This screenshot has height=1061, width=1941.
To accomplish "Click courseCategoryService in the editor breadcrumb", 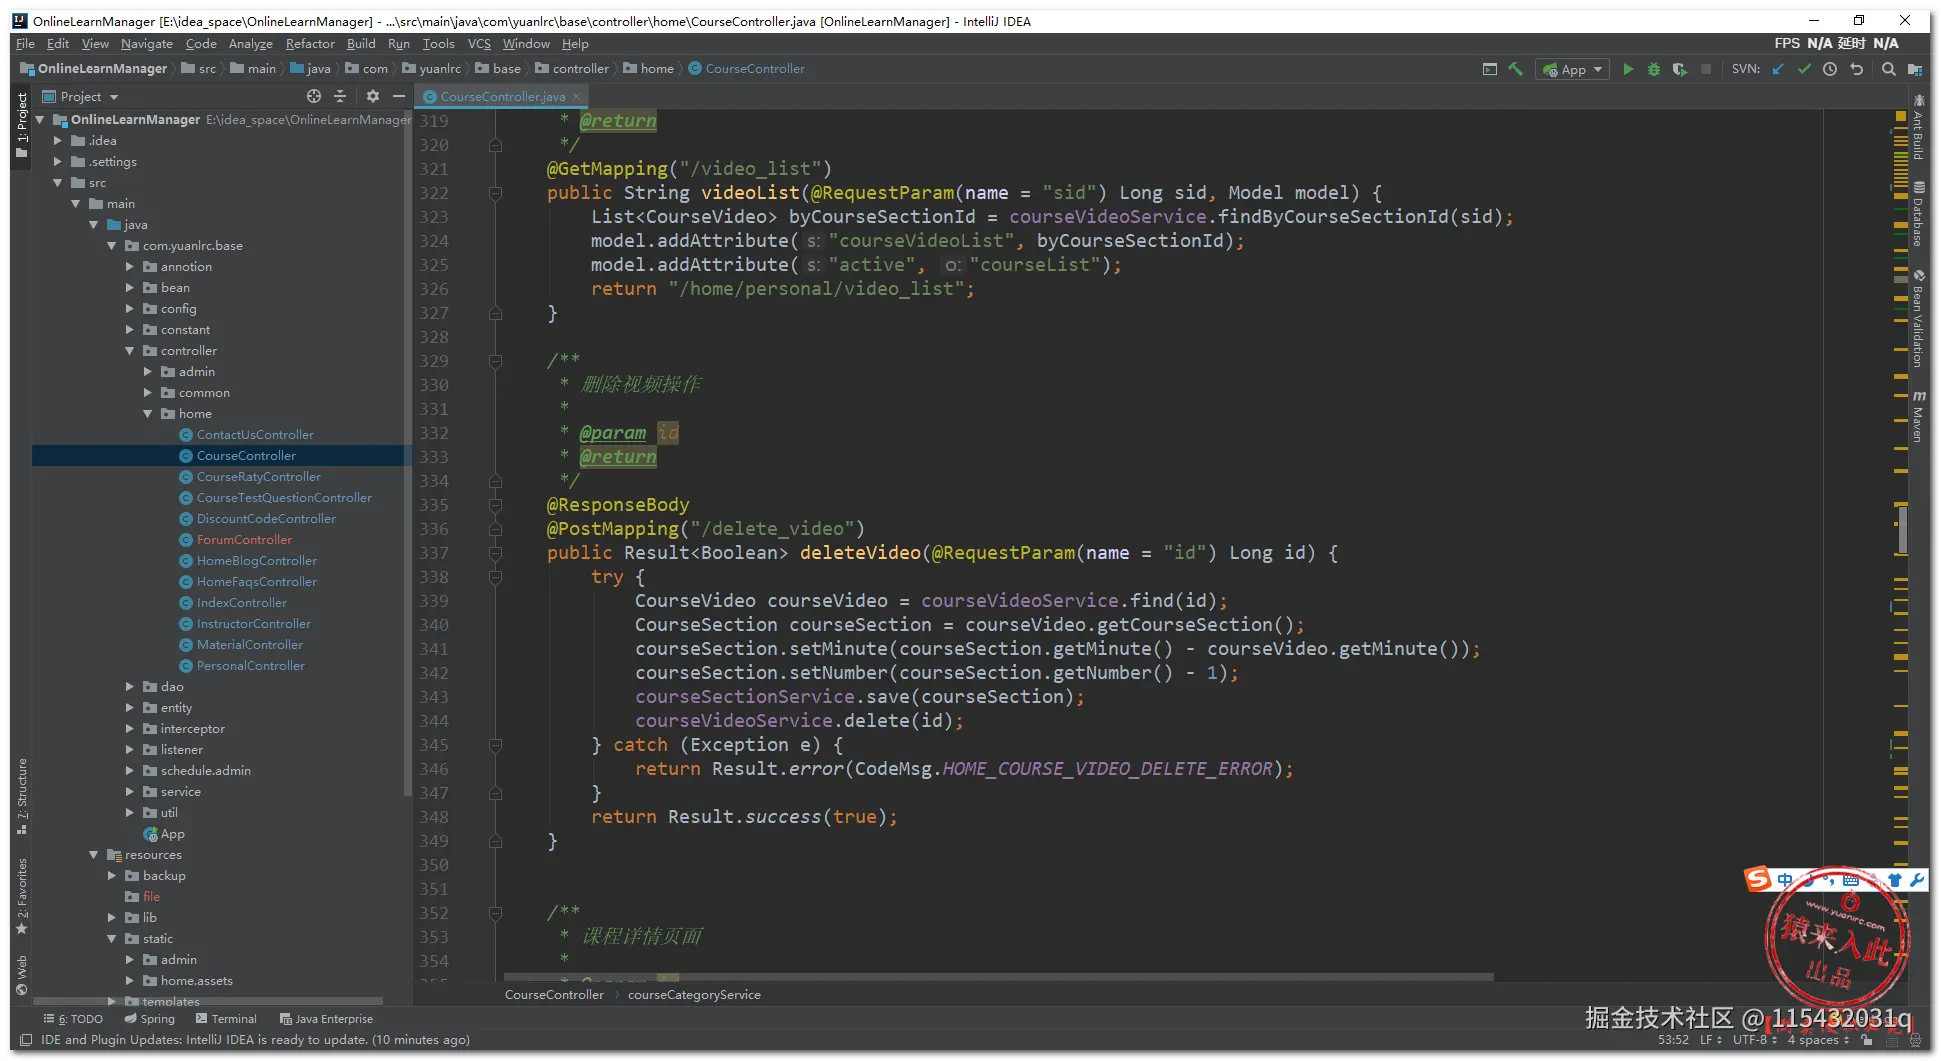I will pyautogui.click(x=694, y=995).
